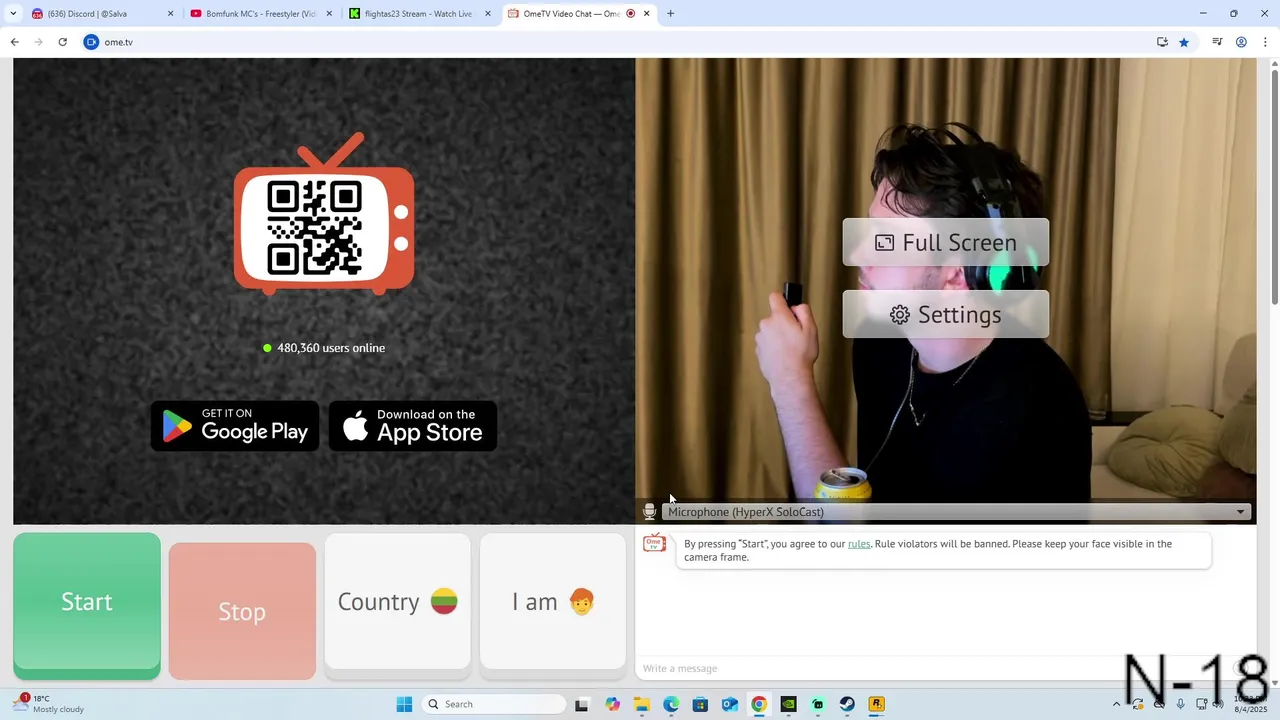
Task: Click the taskbar Search box
Action: [x=494, y=704]
